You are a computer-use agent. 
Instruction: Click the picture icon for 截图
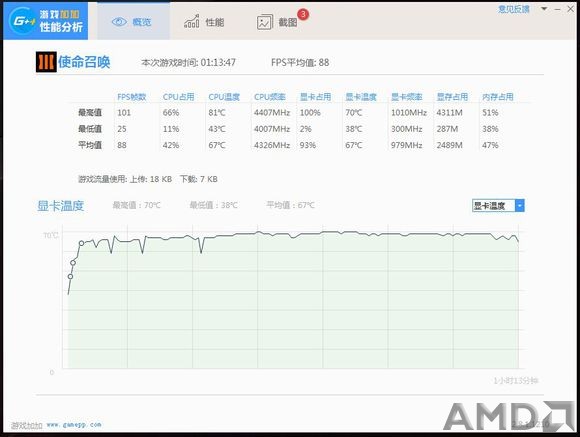point(264,22)
